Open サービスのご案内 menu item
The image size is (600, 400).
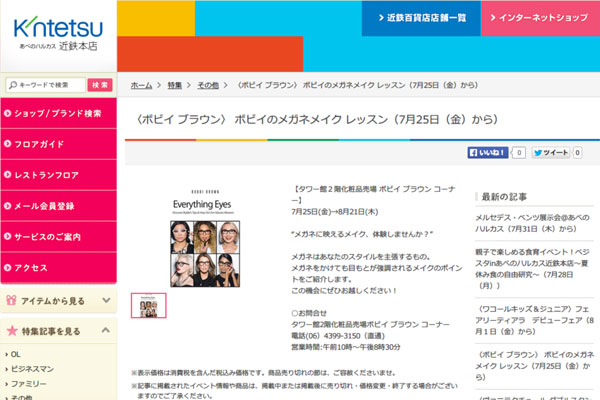(x=59, y=237)
